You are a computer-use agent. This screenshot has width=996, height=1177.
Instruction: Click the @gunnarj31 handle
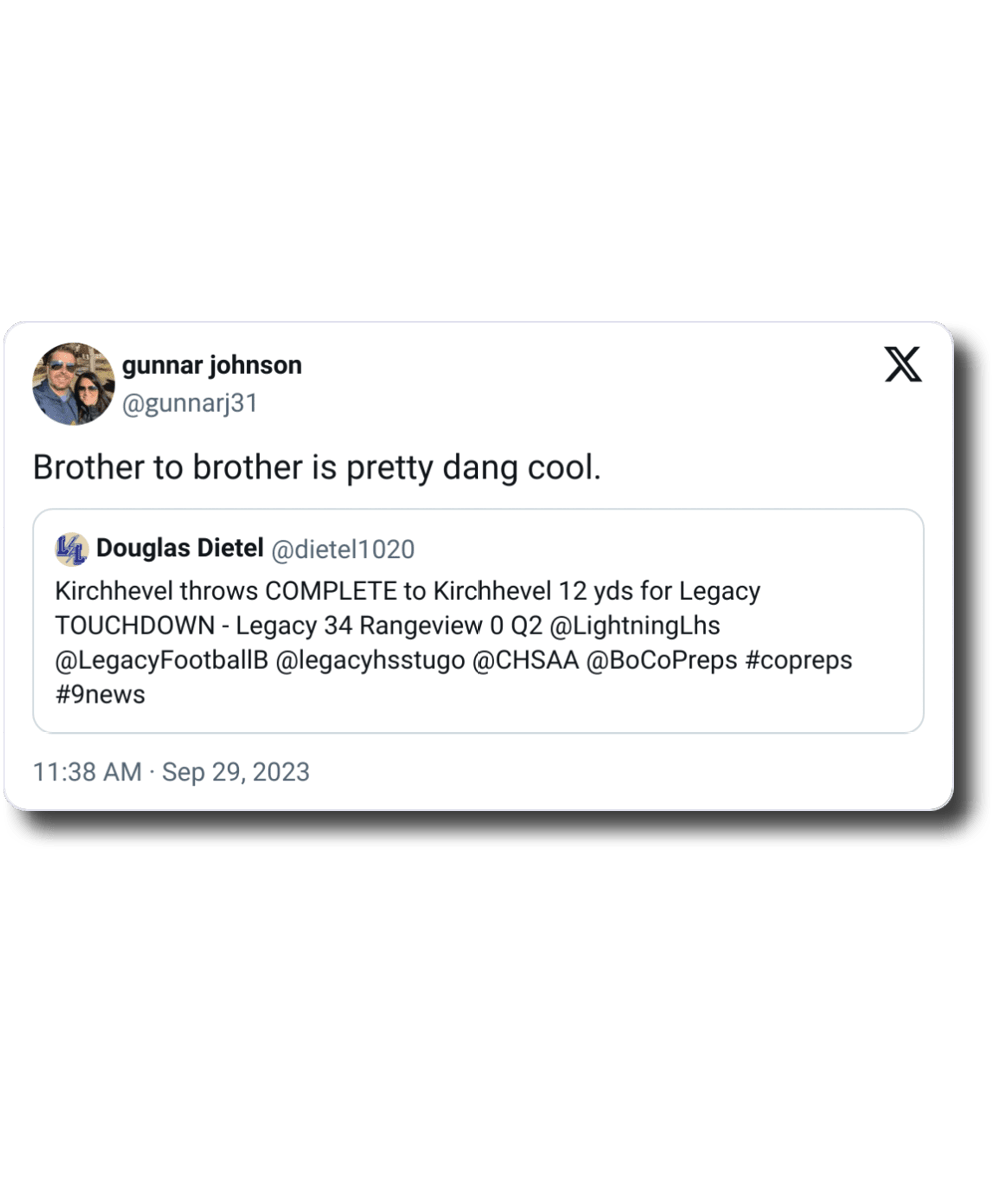(x=190, y=403)
